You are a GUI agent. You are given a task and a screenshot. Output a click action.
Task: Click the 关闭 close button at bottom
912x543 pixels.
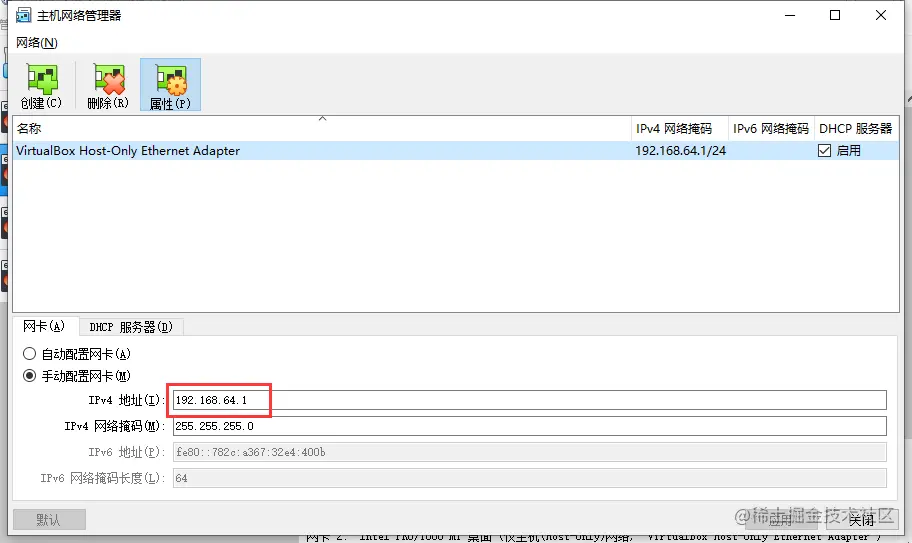(861, 519)
